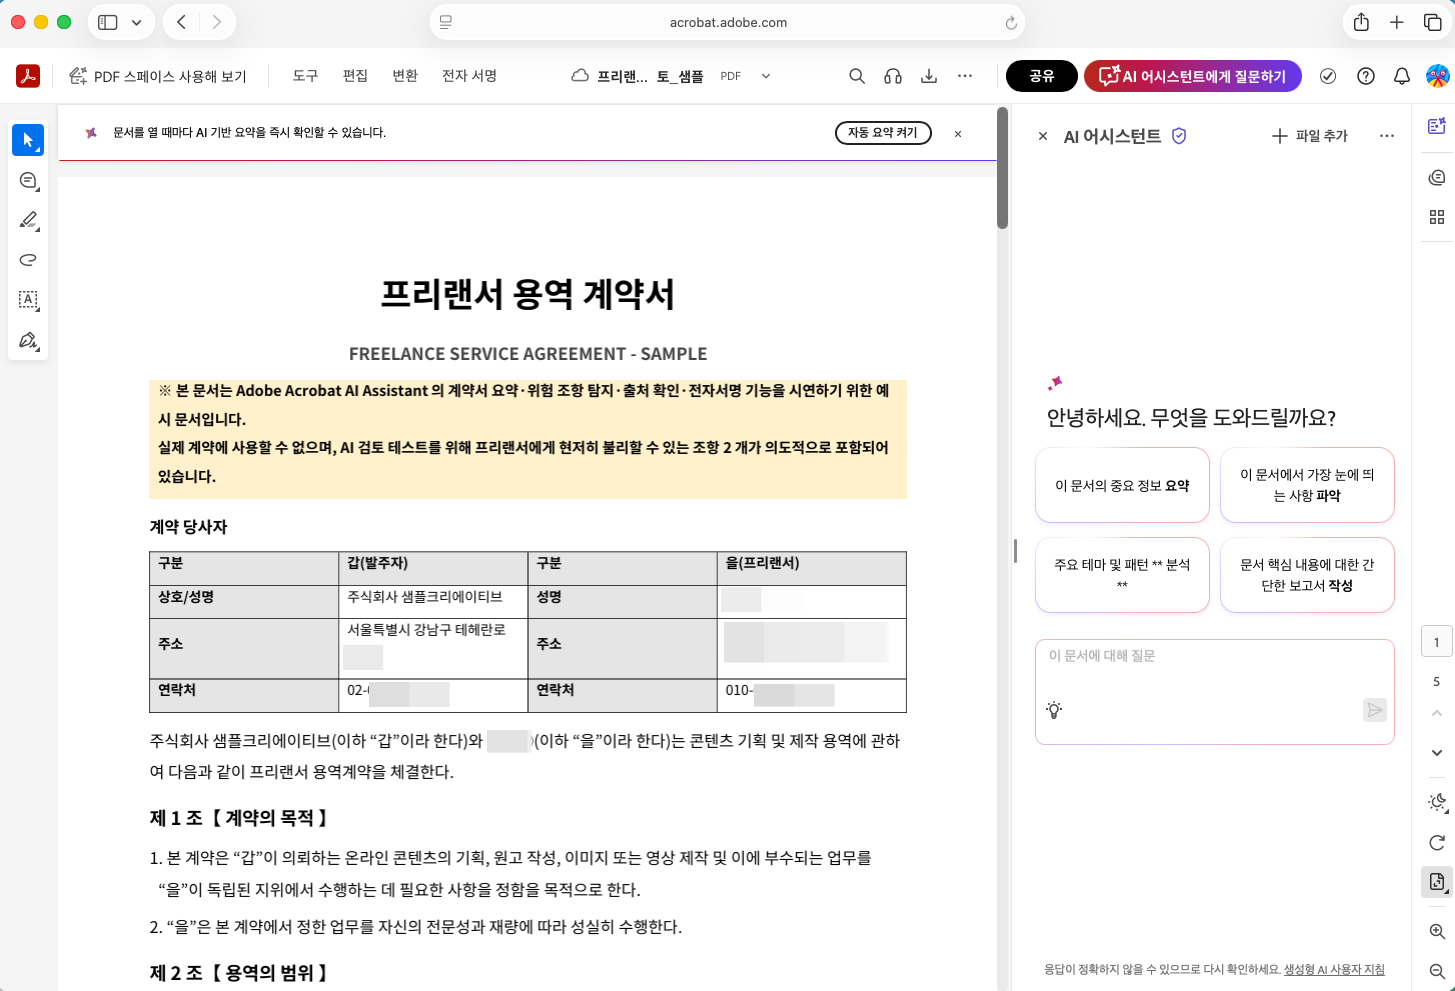The image size is (1455, 991).
Task: Show Safari tab overview
Action: pos(1432,22)
